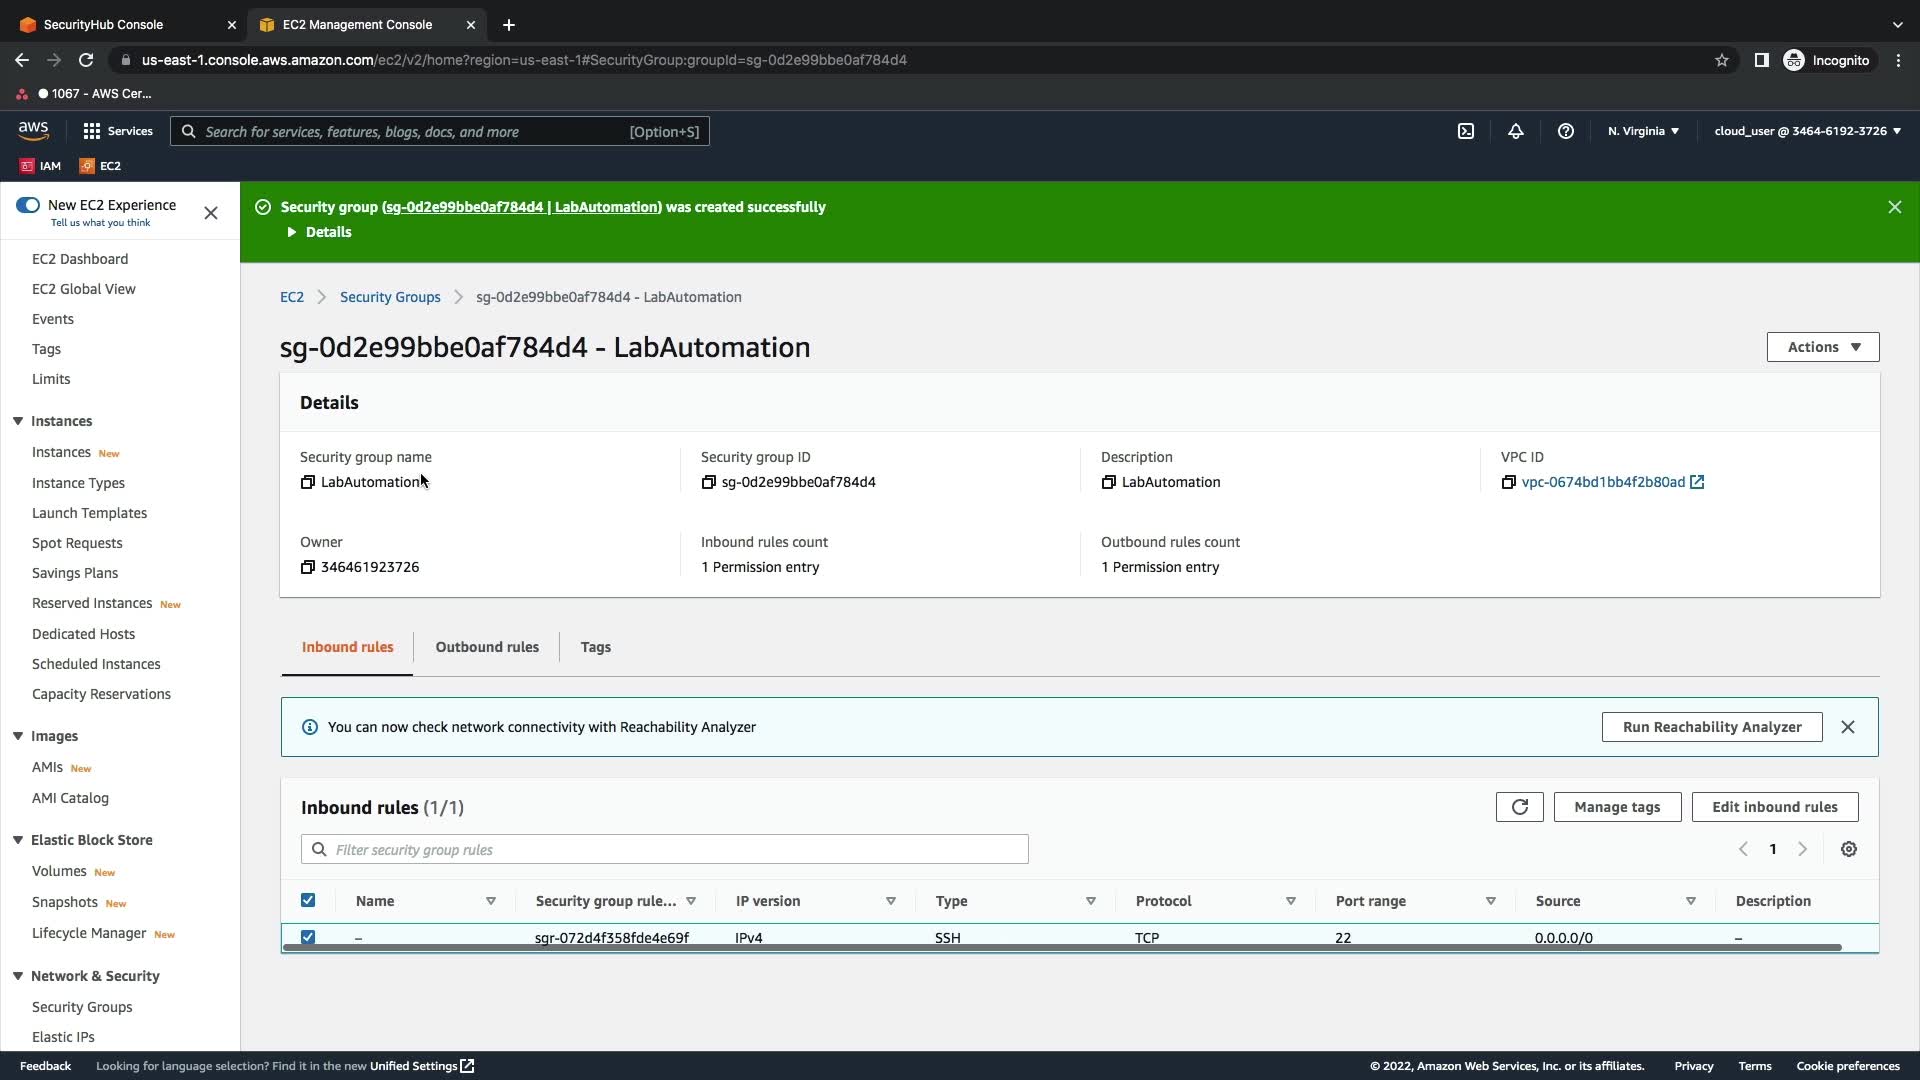Copy the security group ID value
The height and width of the screenshot is (1080, 1920).
708,482
